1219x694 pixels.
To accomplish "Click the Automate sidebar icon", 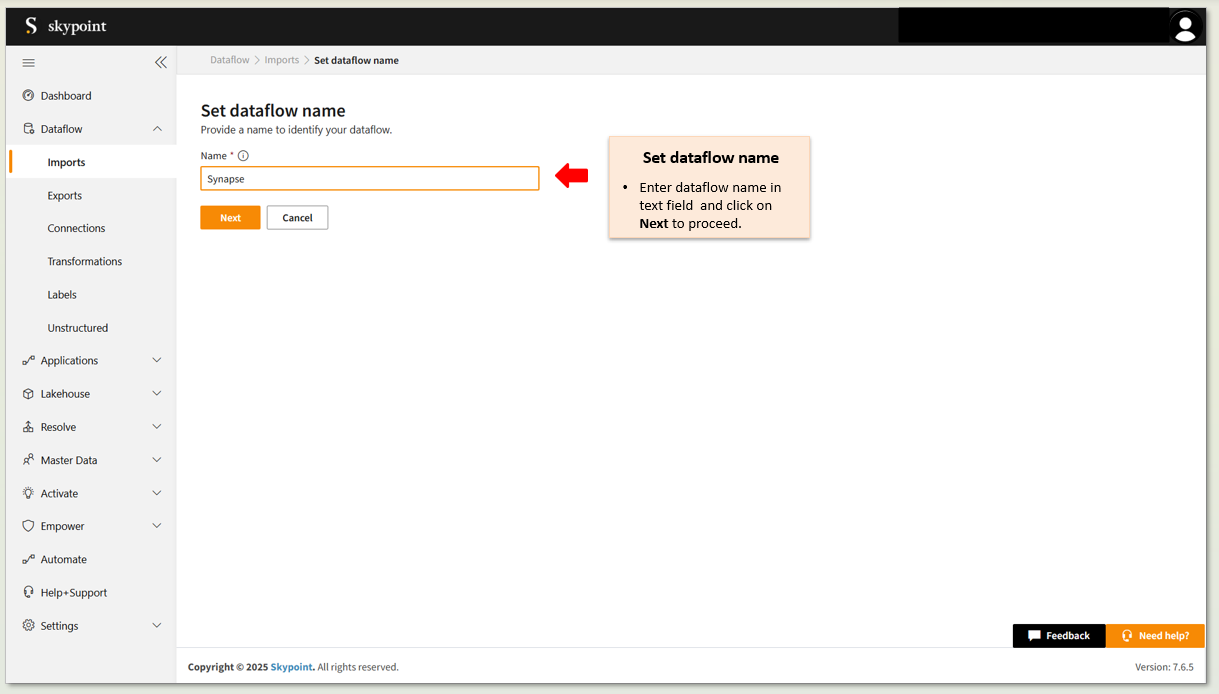I will (28, 560).
